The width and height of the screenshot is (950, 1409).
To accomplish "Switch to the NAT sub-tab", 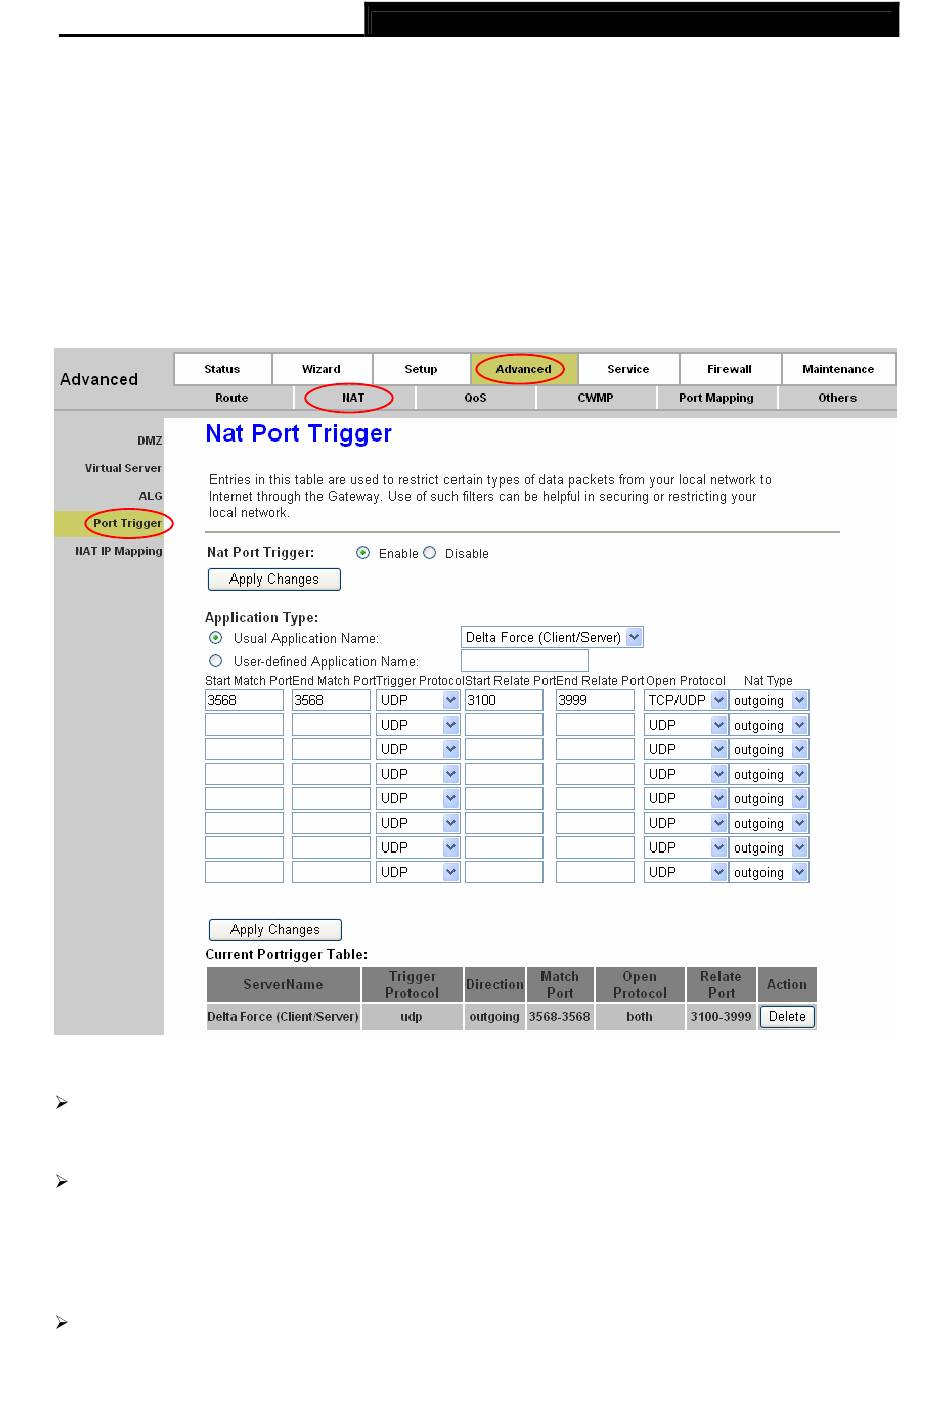I will coord(352,398).
